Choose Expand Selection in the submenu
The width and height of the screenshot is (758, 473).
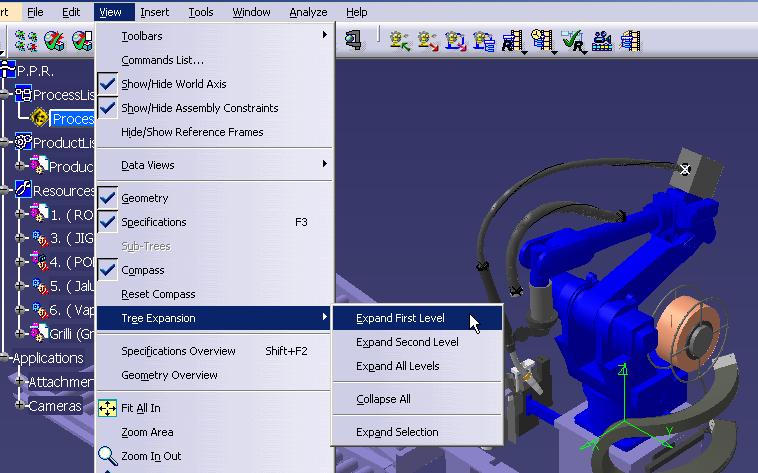[418, 432]
